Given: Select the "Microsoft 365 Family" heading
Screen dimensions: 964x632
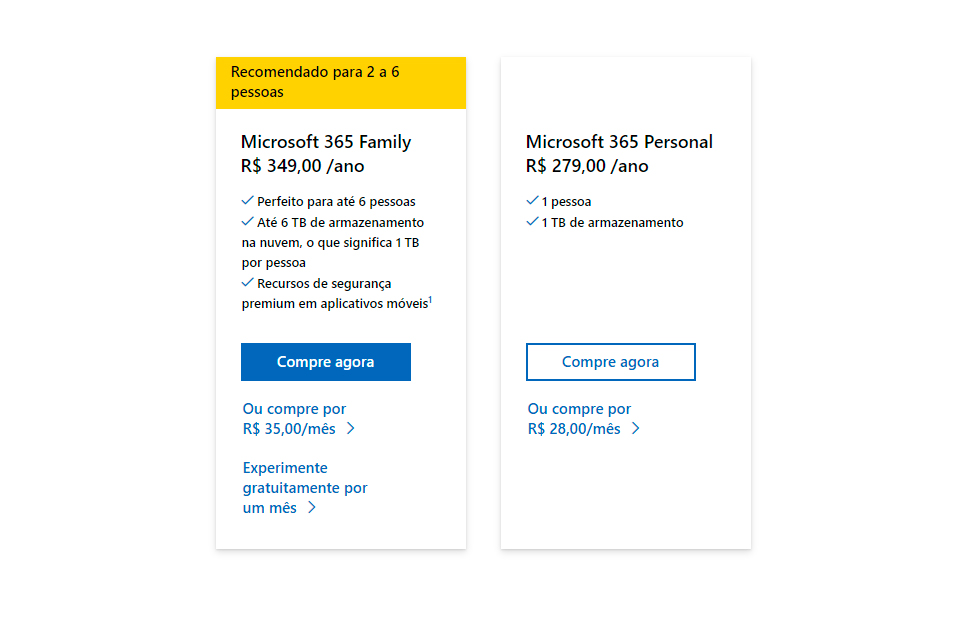Looking at the screenshot, I should pyautogui.click(x=326, y=142).
